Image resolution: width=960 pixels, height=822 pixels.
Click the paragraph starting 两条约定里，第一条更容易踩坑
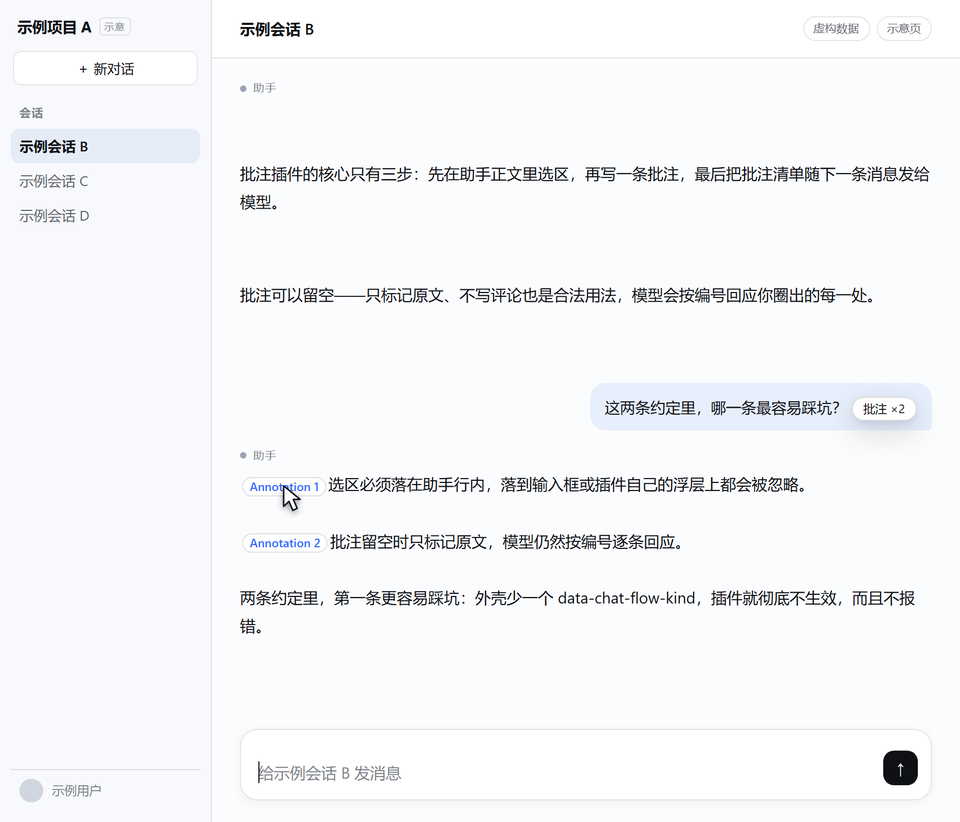click(577, 612)
